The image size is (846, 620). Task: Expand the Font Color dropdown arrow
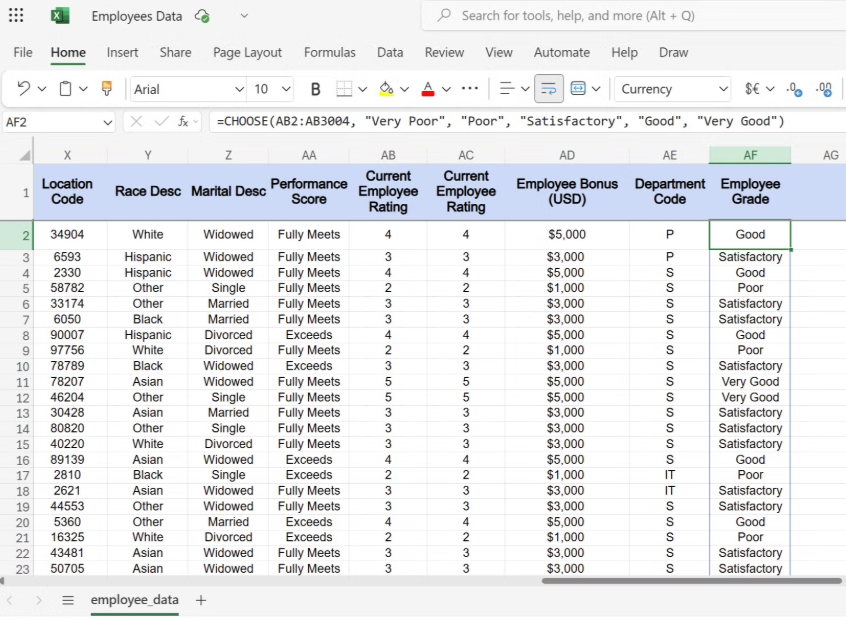(446, 89)
